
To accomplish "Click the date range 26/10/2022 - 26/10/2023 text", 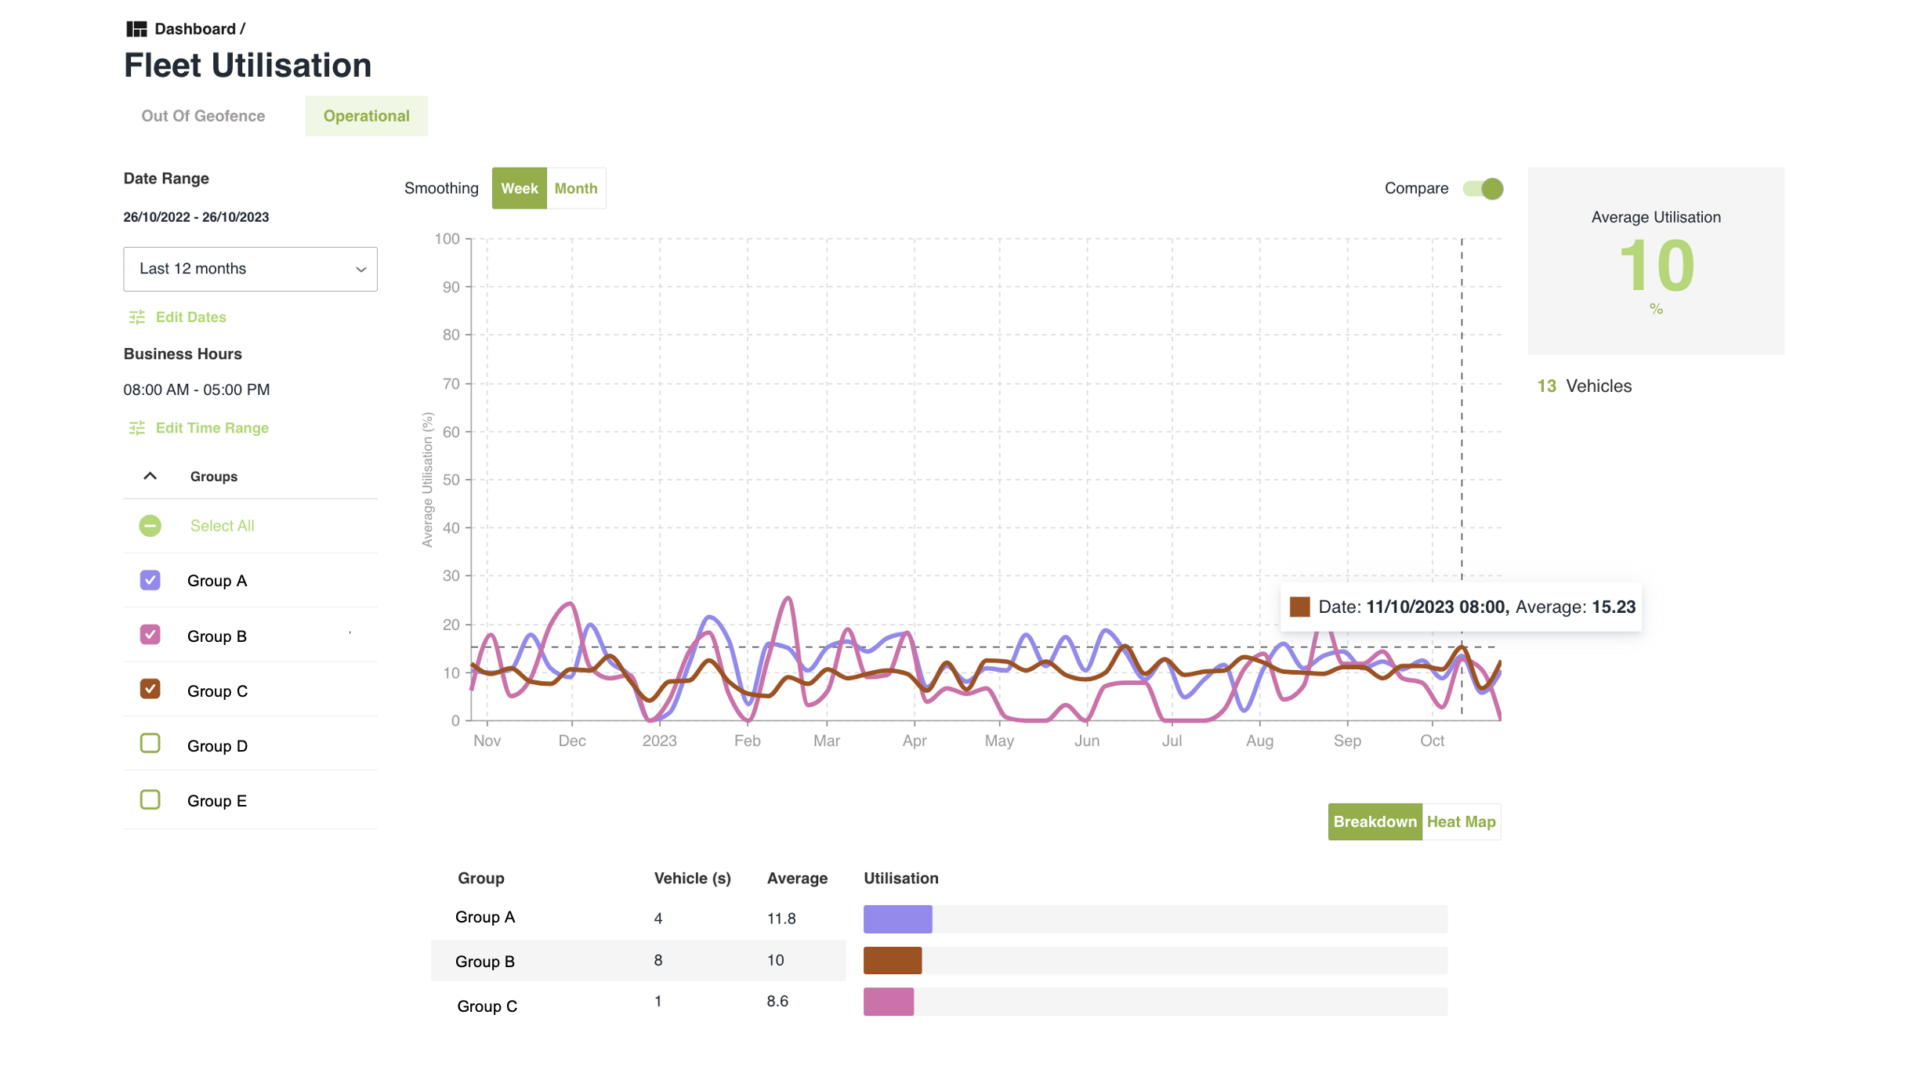I will click(x=196, y=217).
